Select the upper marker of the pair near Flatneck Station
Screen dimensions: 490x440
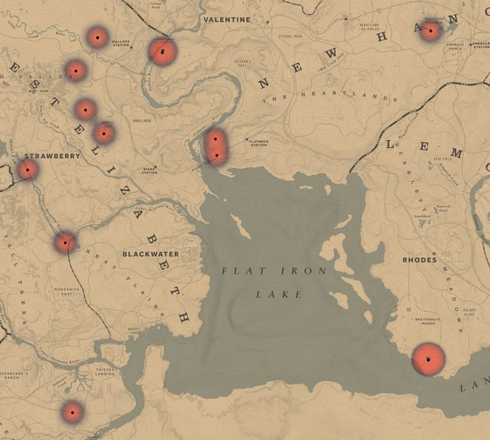click(x=215, y=139)
